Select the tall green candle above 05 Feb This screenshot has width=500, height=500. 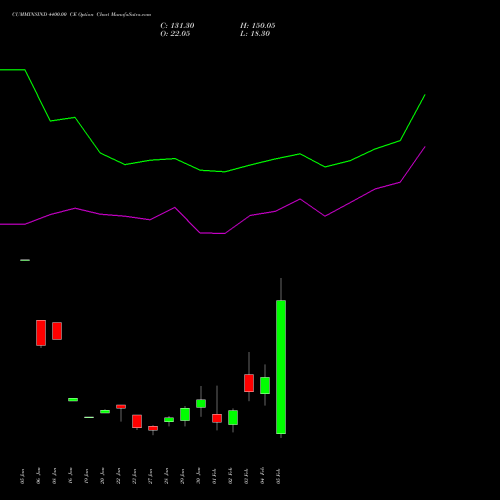[x=281, y=367]
